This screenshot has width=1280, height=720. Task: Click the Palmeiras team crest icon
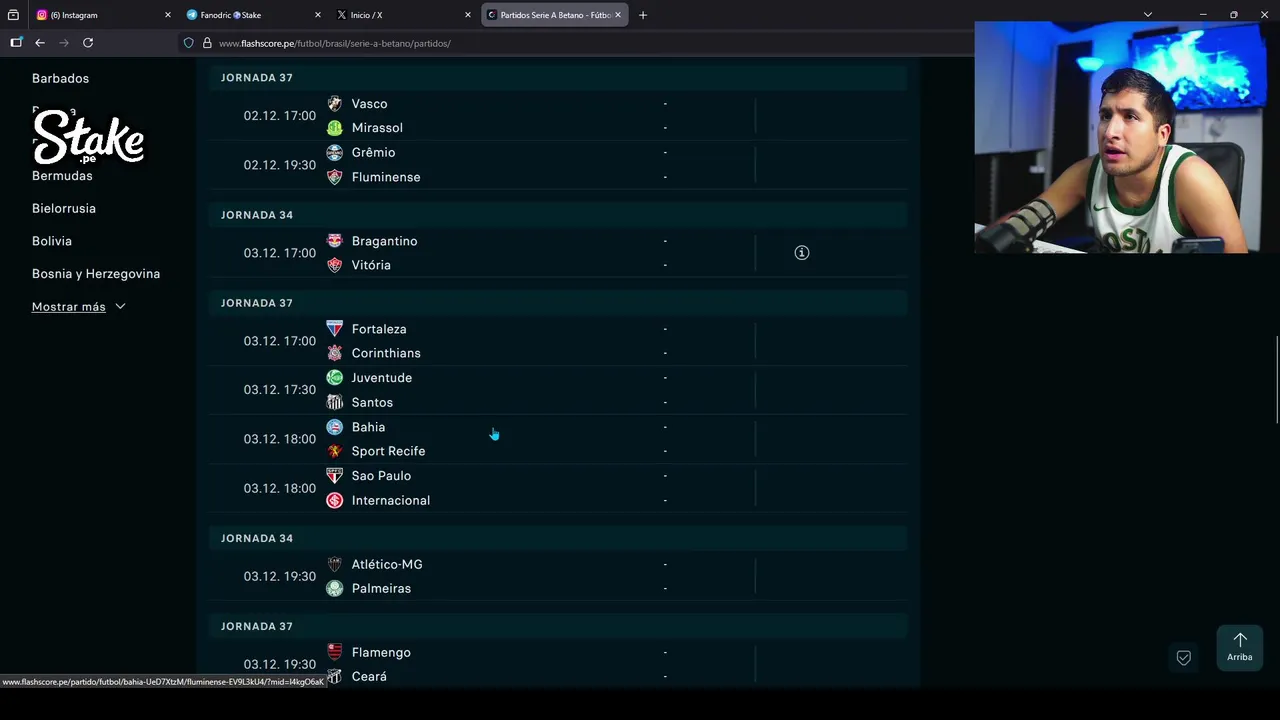pos(335,588)
